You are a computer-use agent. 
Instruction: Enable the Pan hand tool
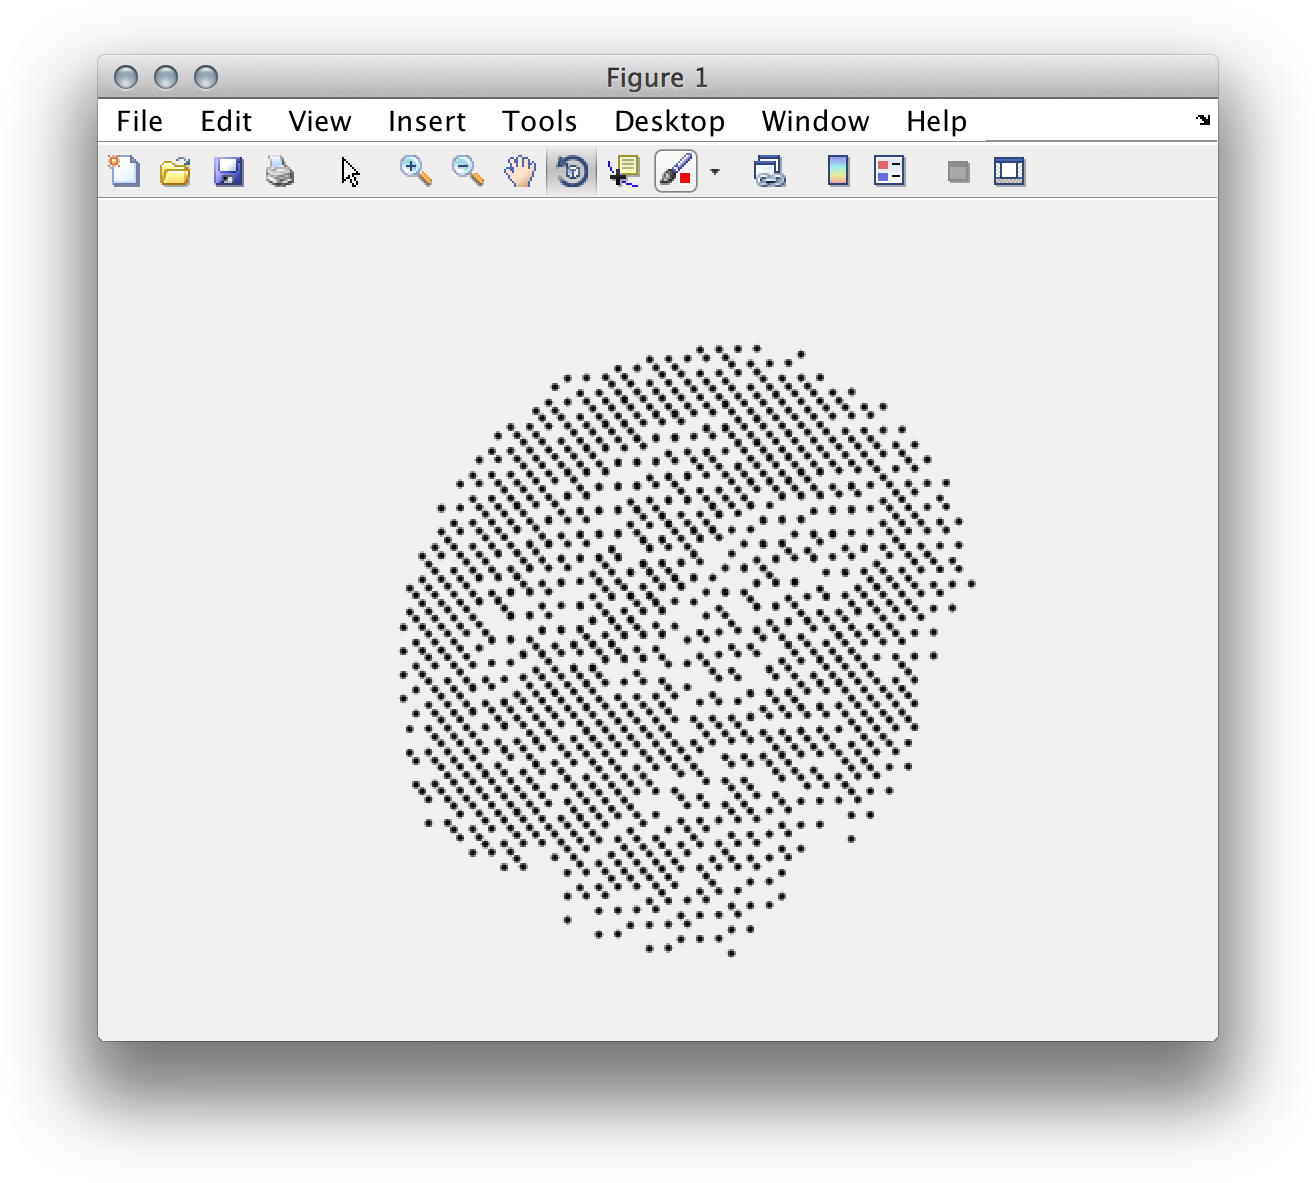pos(520,172)
